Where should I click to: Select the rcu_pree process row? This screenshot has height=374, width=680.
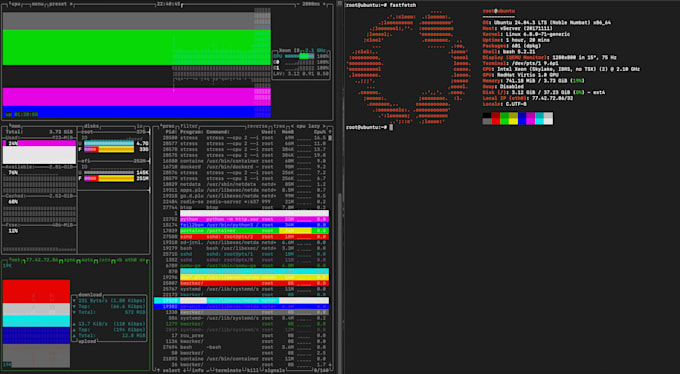coord(242,335)
